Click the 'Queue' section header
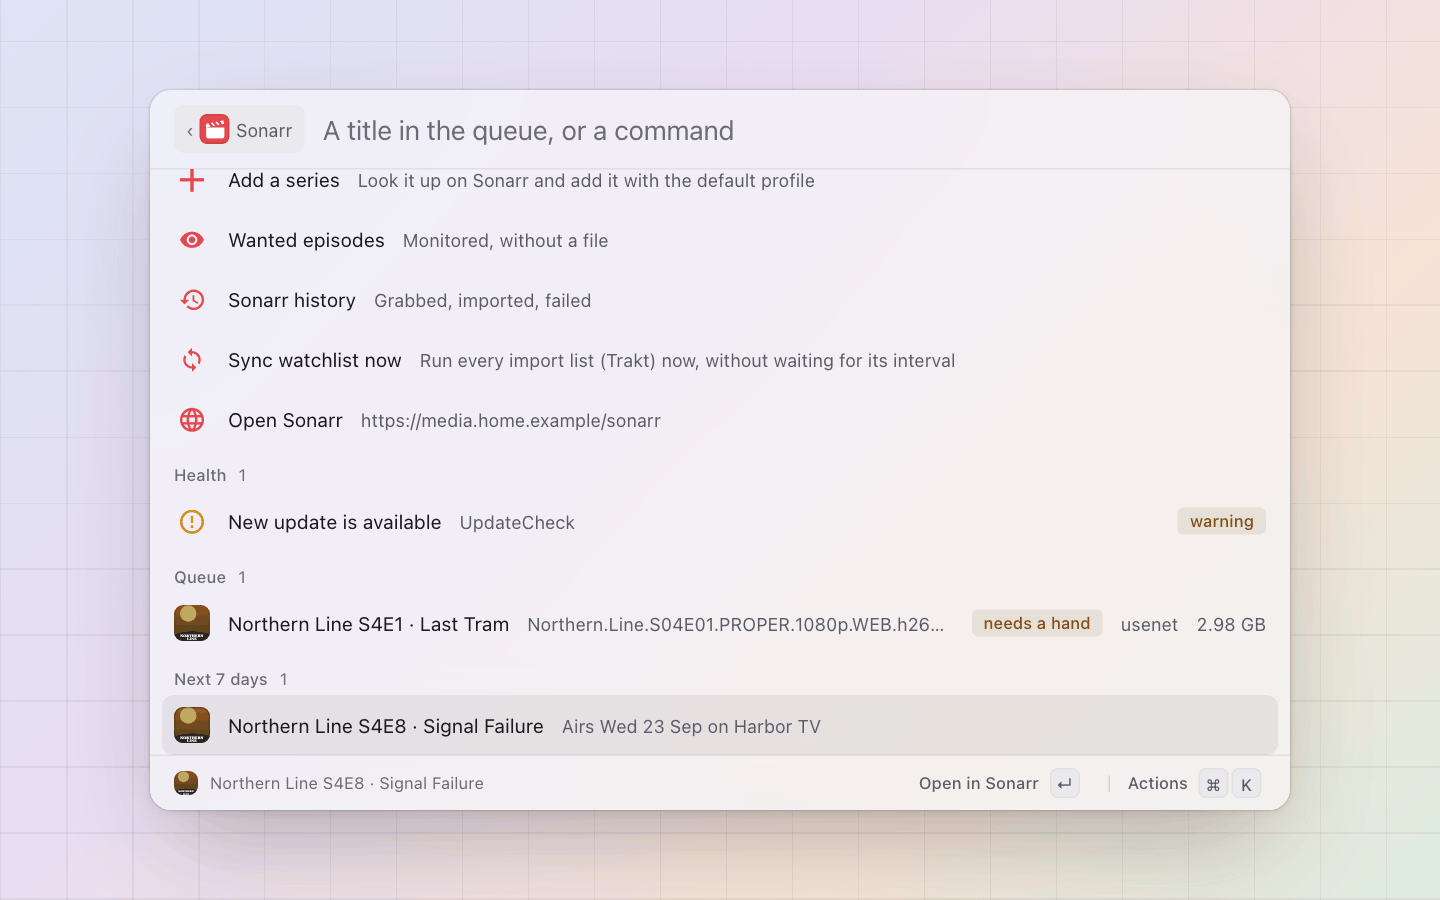Screen dimensions: 1440x900 pos(200,577)
